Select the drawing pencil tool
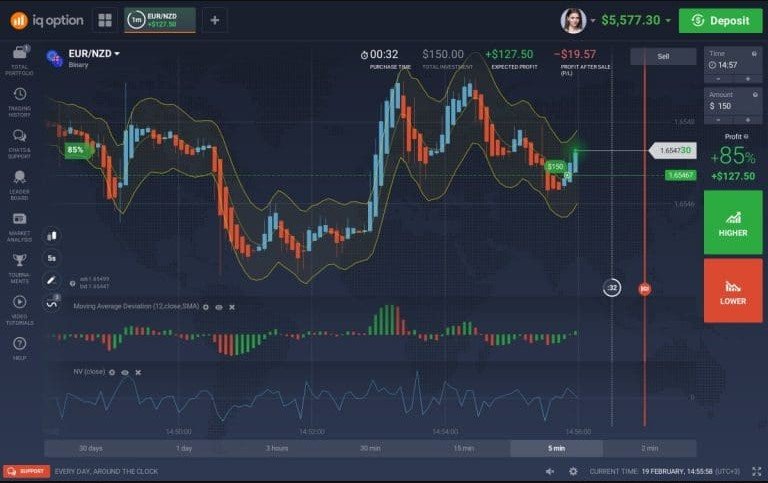The width and height of the screenshot is (768, 483). tap(52, 280)
